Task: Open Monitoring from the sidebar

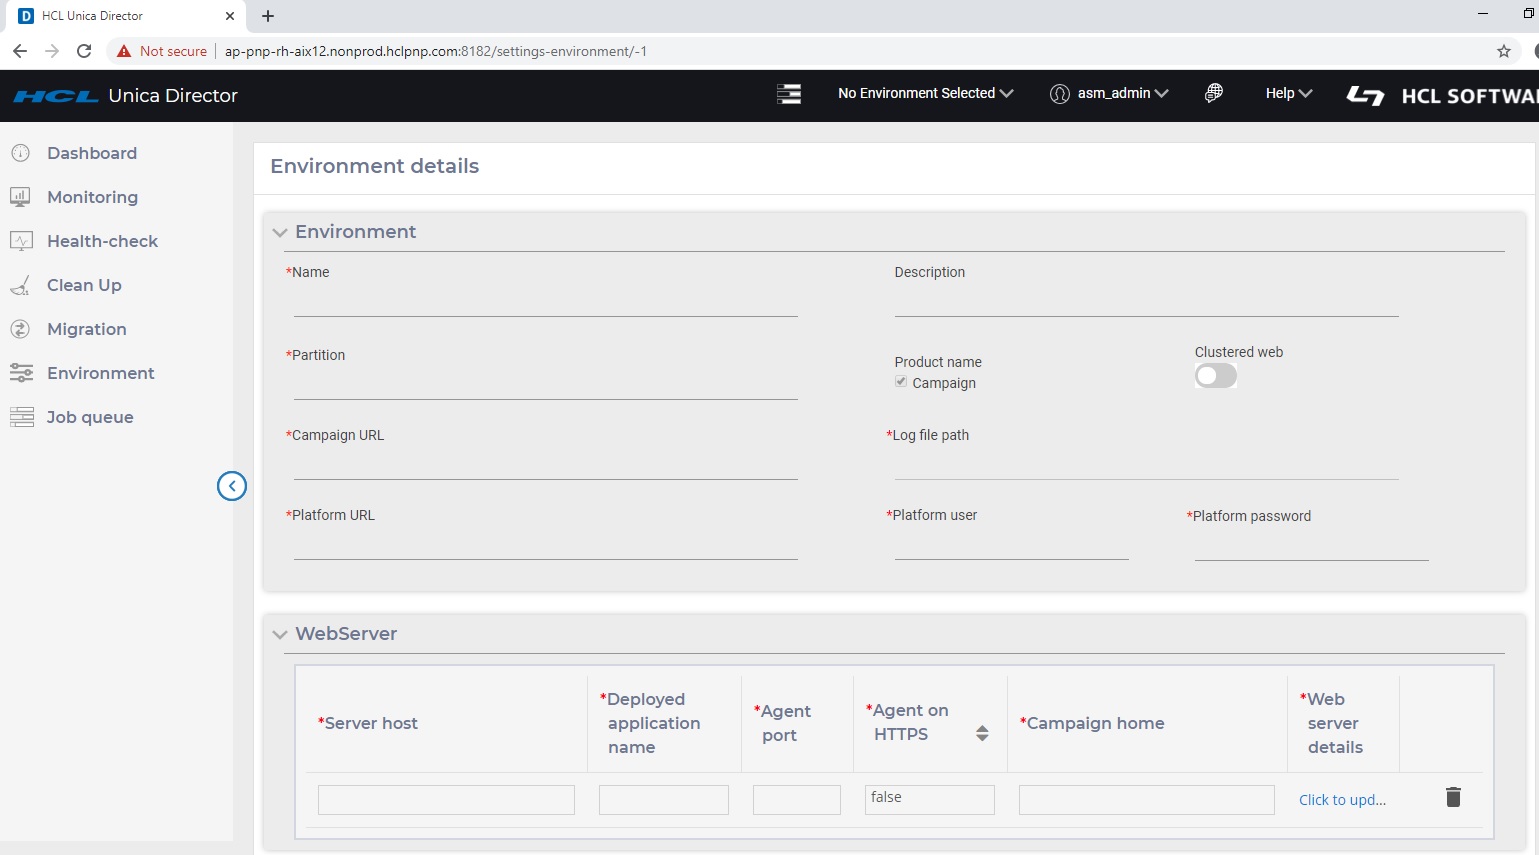Action: pyautogui.click(x=92, y=197)
